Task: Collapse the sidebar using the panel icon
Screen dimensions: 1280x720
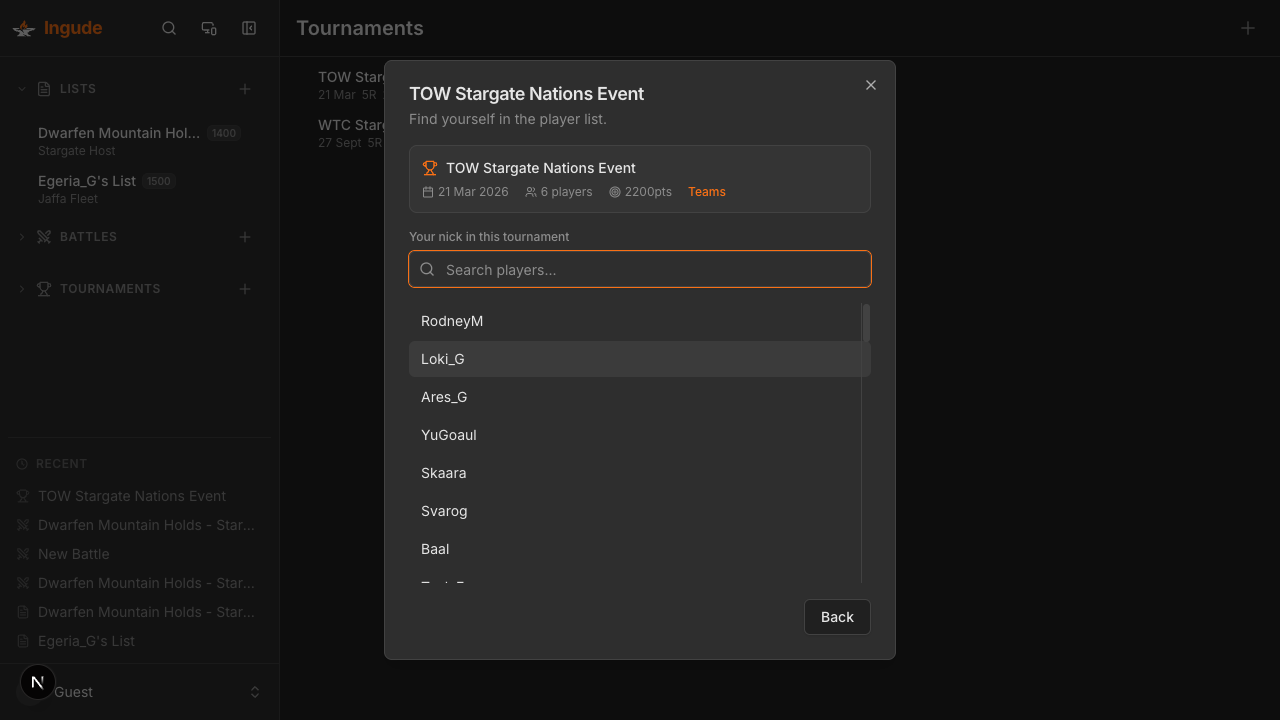Action: tap(248, 28)
